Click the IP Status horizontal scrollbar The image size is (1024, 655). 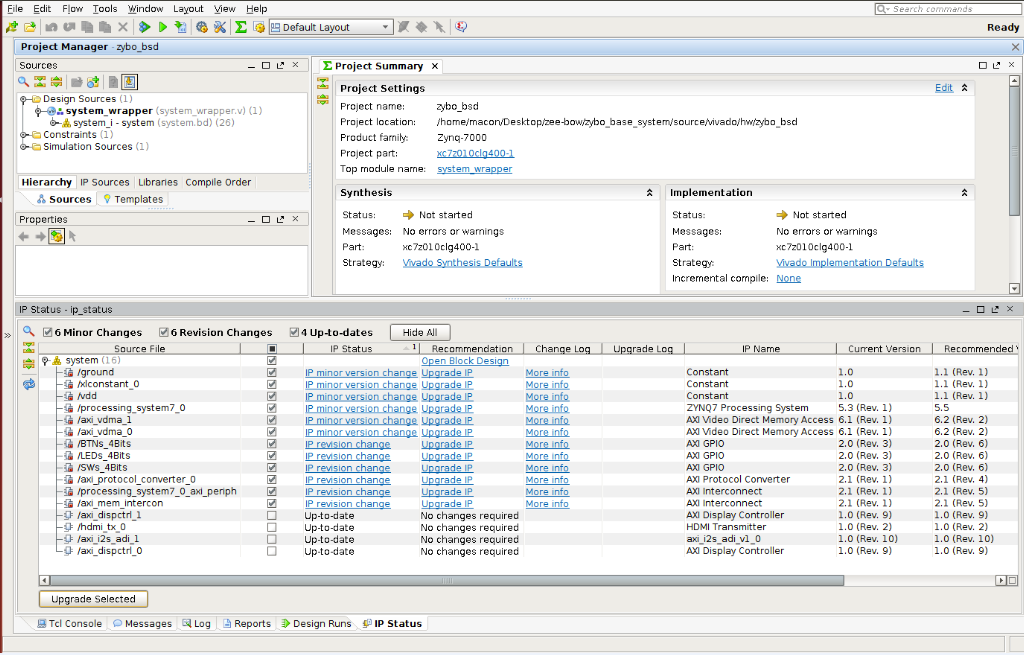pos(447,580)
